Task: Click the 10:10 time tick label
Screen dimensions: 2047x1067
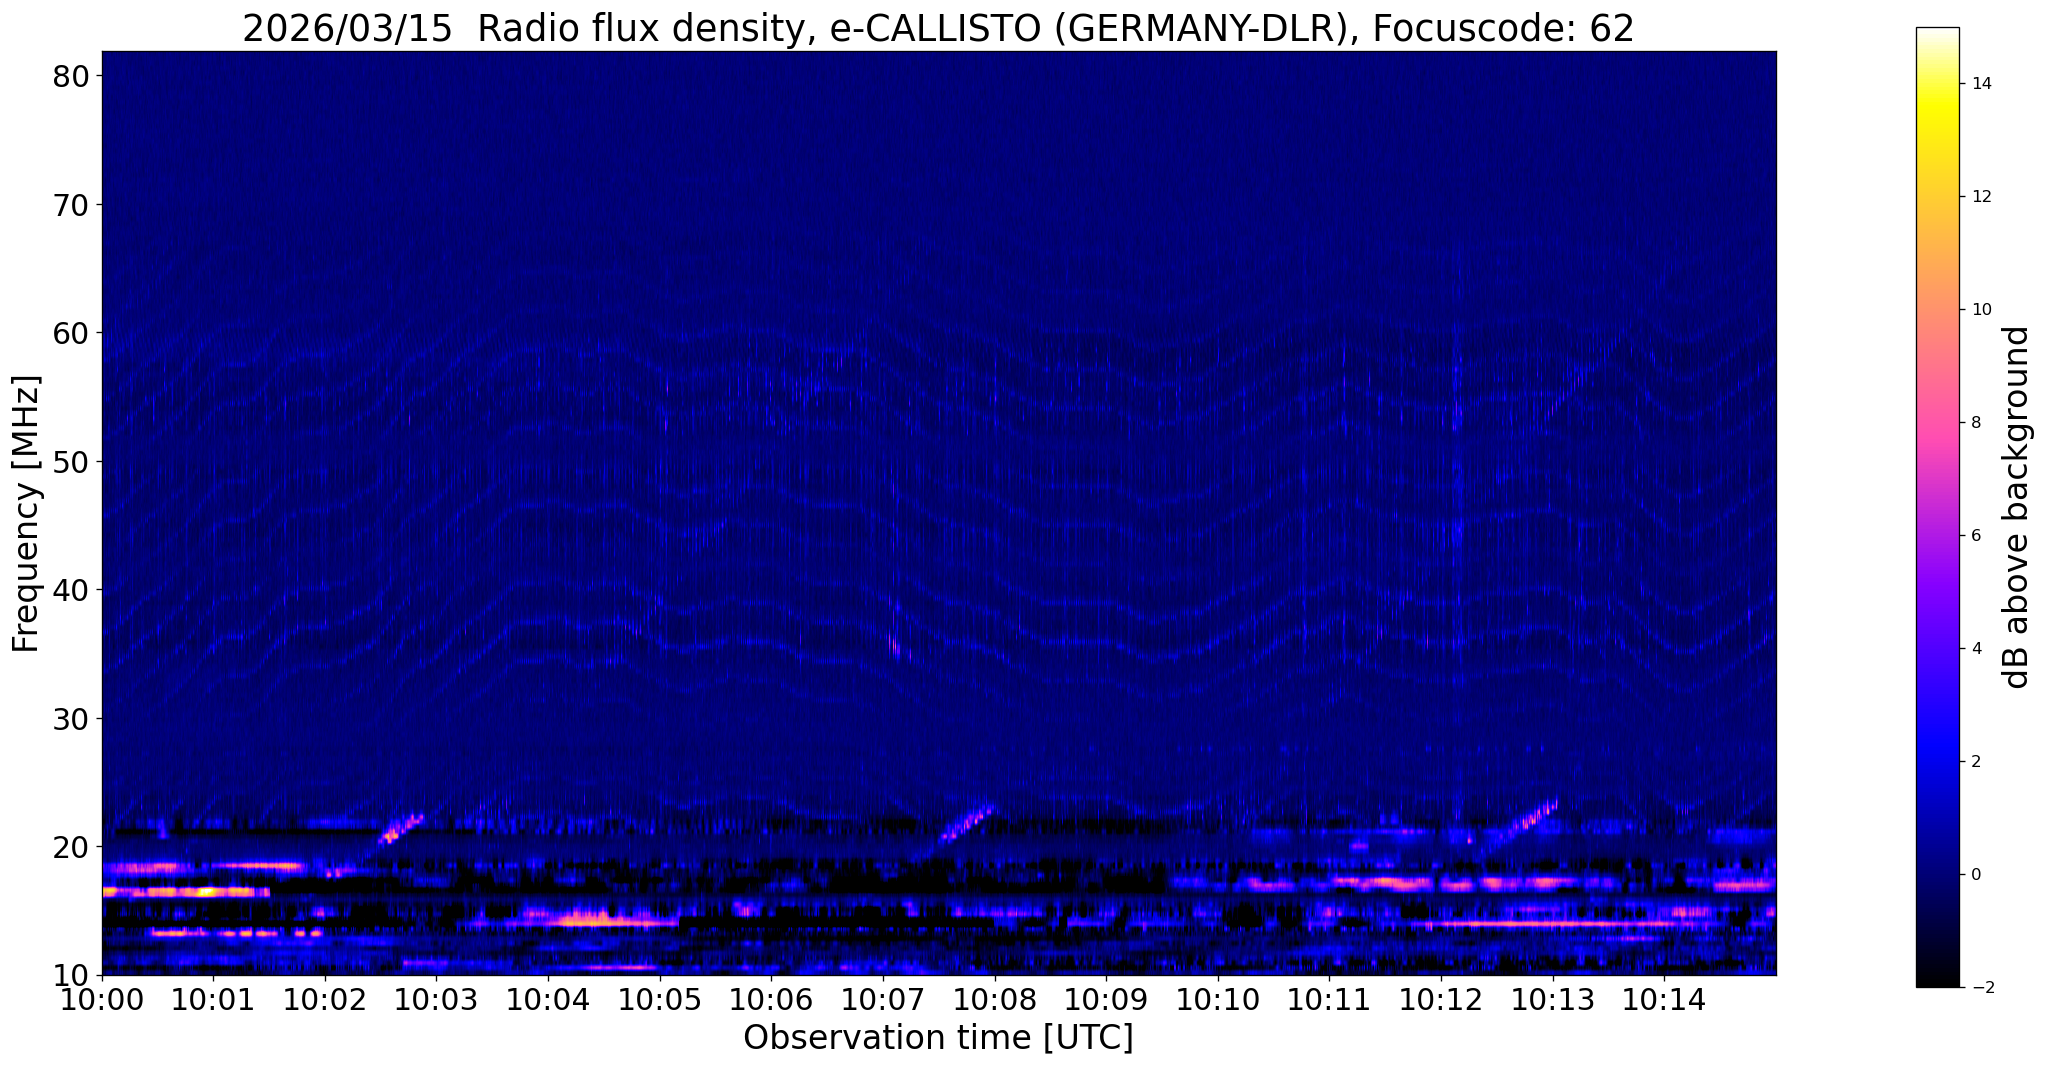Action: (x=1217, y=998)
